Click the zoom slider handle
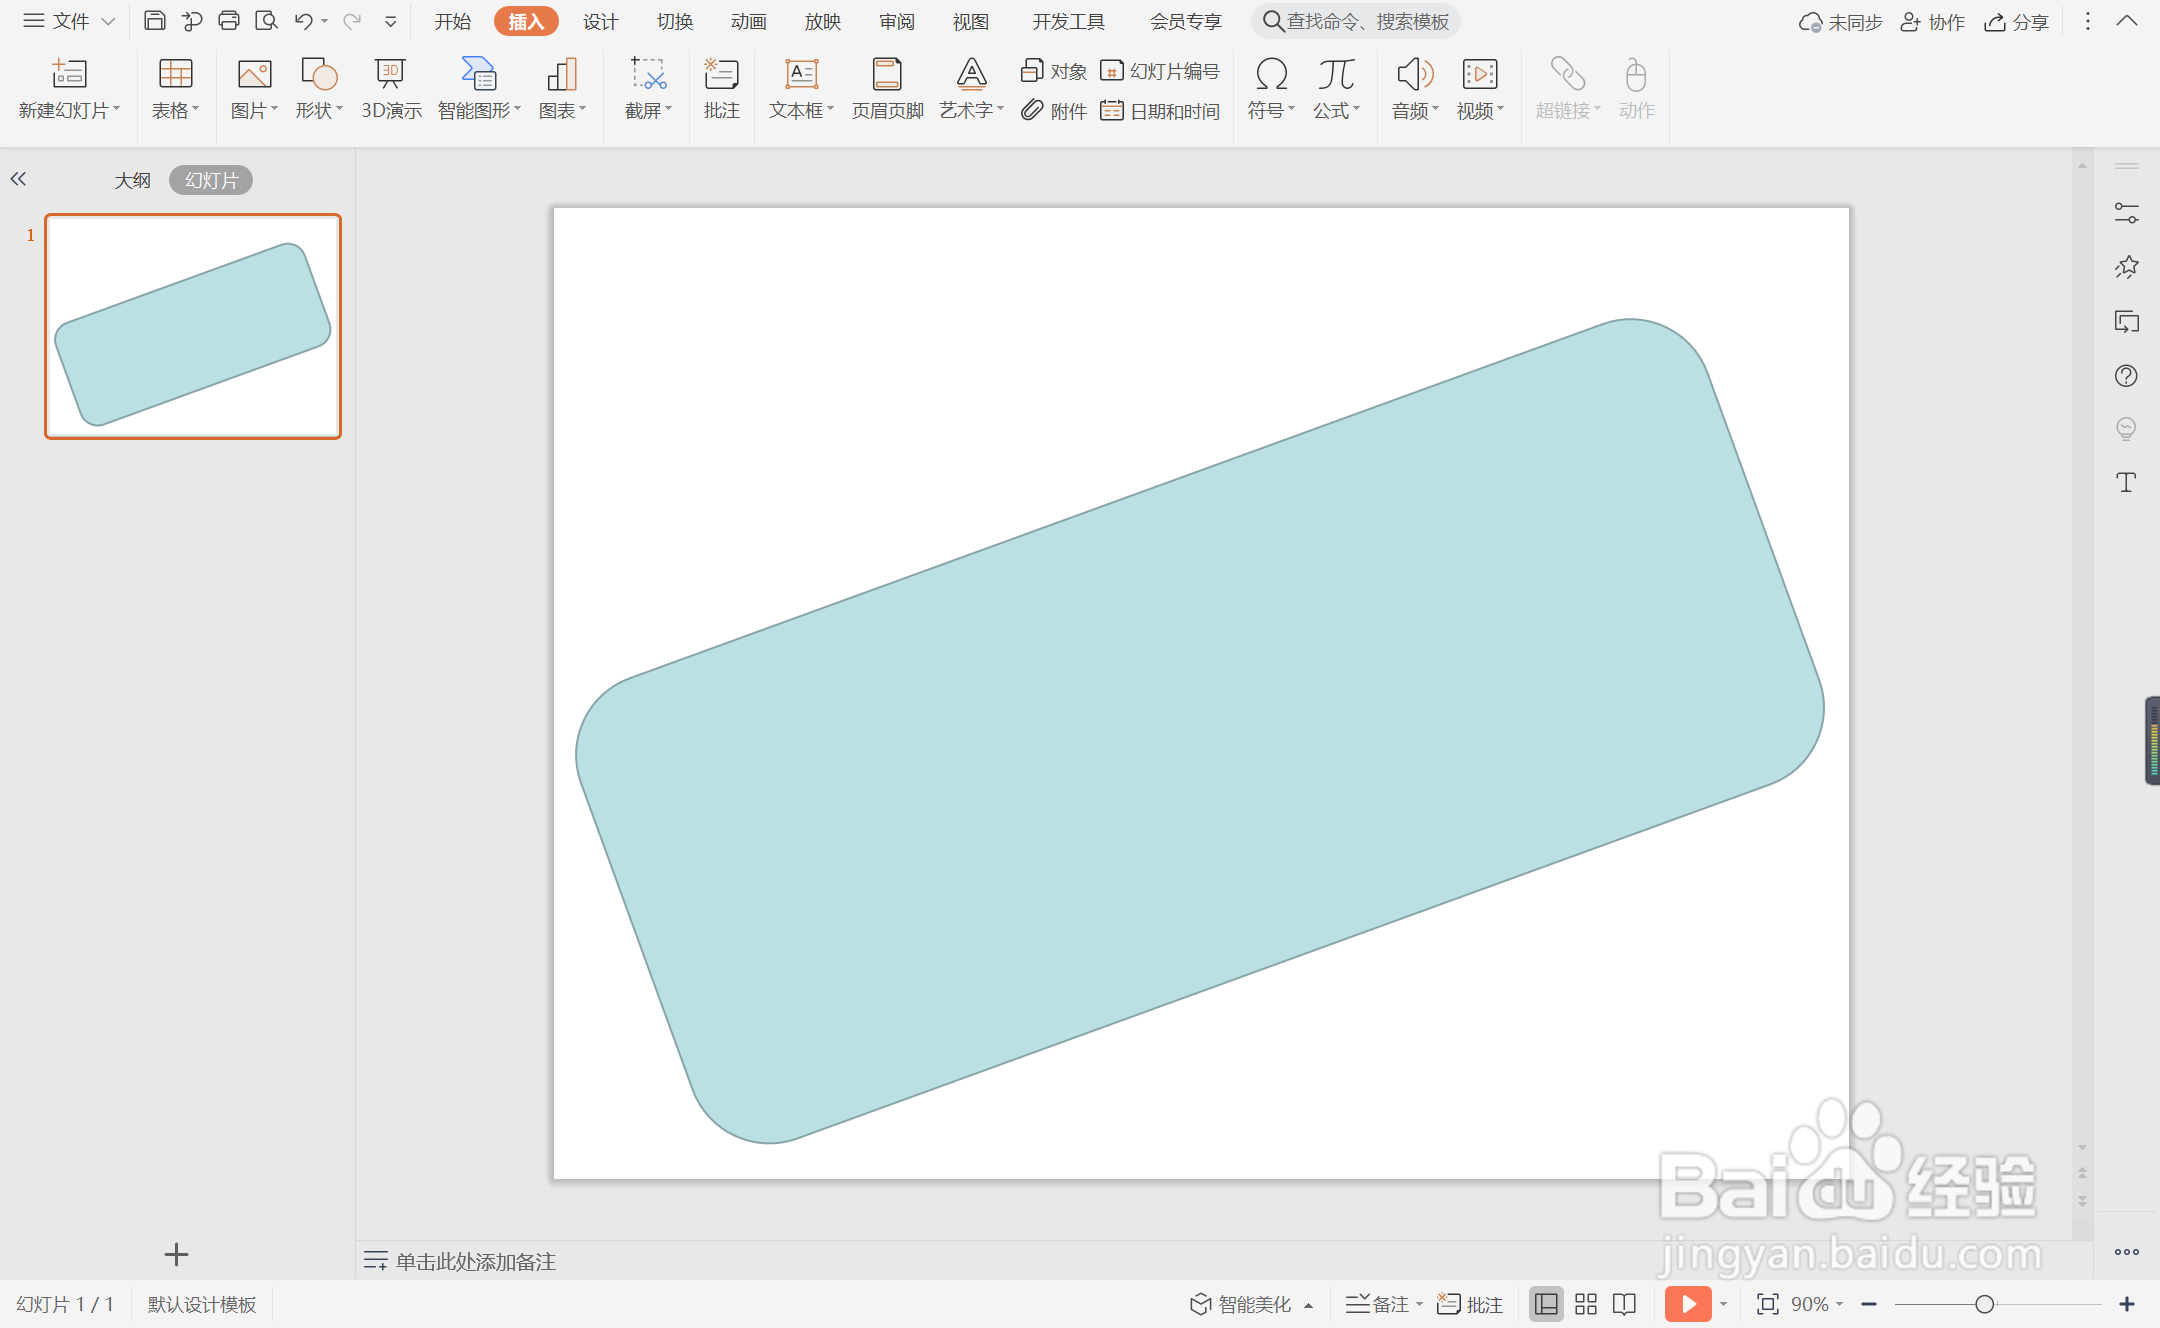This screenshot has height=1328, width=2160. pos(1984,1304)
